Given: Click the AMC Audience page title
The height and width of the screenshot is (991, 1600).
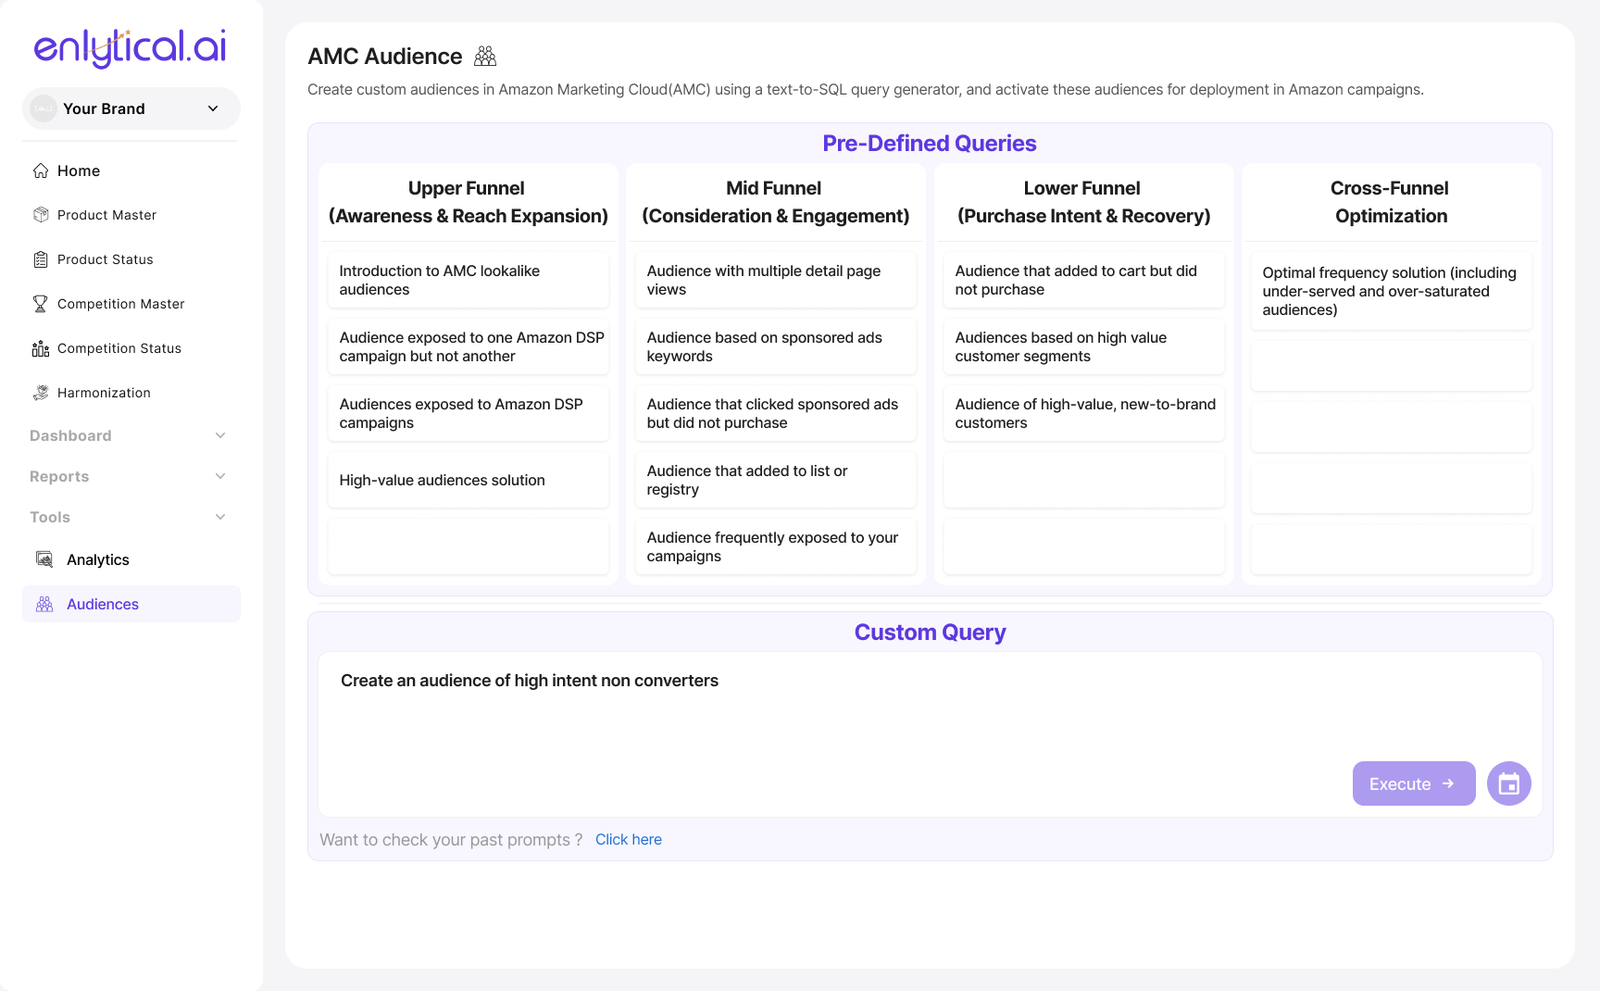Looking at the screenshot, I should (x=385, y=56).
